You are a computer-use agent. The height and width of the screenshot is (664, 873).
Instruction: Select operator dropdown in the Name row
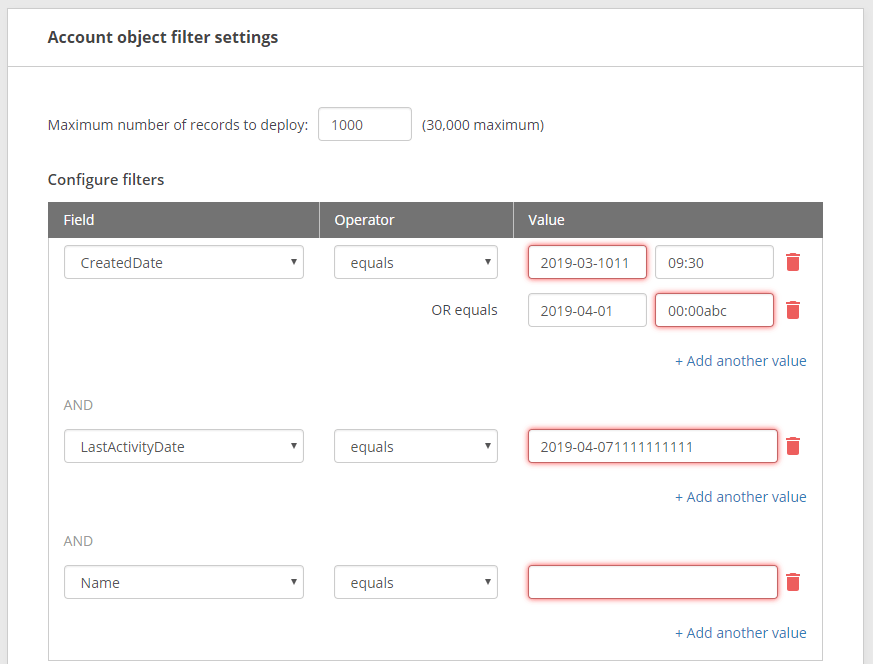pos(415,583)
